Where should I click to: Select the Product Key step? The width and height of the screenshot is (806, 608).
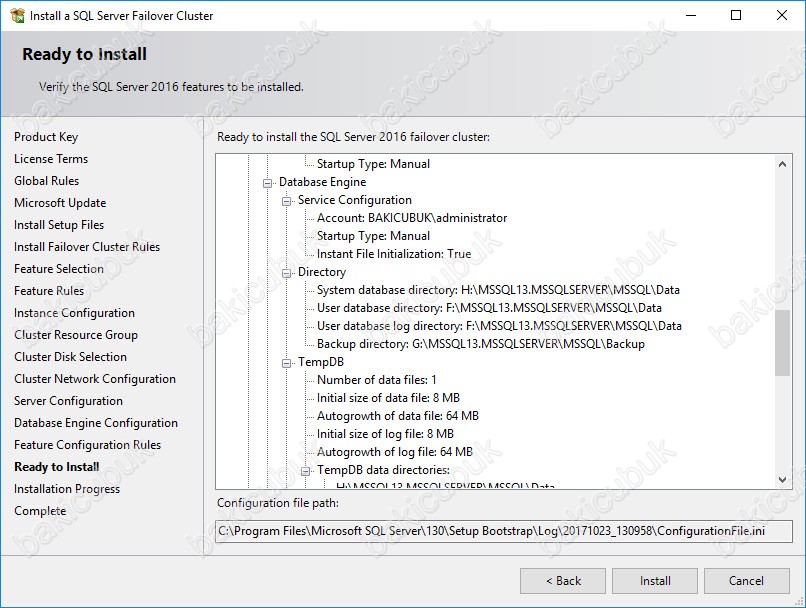46,137
